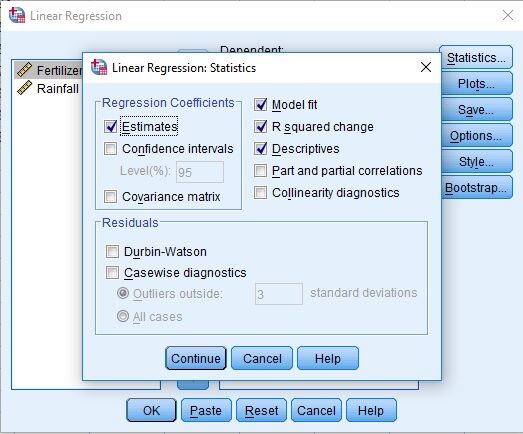523x434 pixels.
Task: Enable the Durbin-Watson residual test
Action: click(112, 252)
